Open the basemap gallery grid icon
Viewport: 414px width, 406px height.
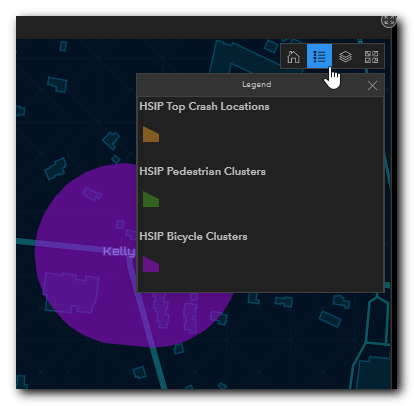(371, 56)
